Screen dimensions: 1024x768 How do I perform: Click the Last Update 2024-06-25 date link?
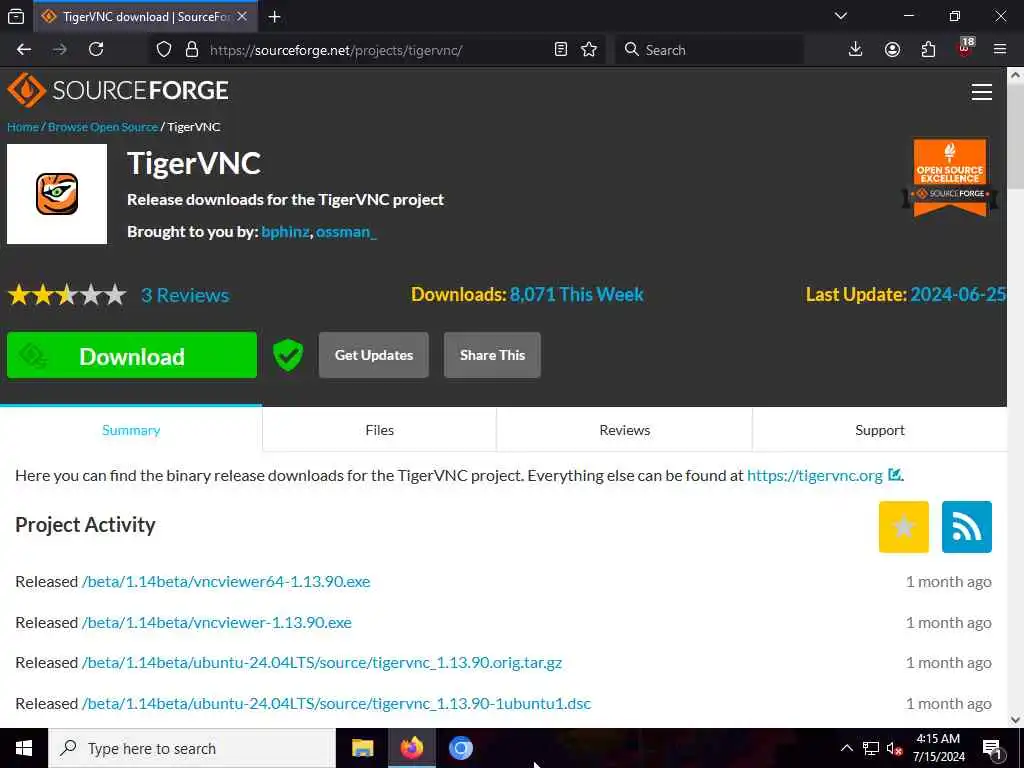(x=958, y=295)
